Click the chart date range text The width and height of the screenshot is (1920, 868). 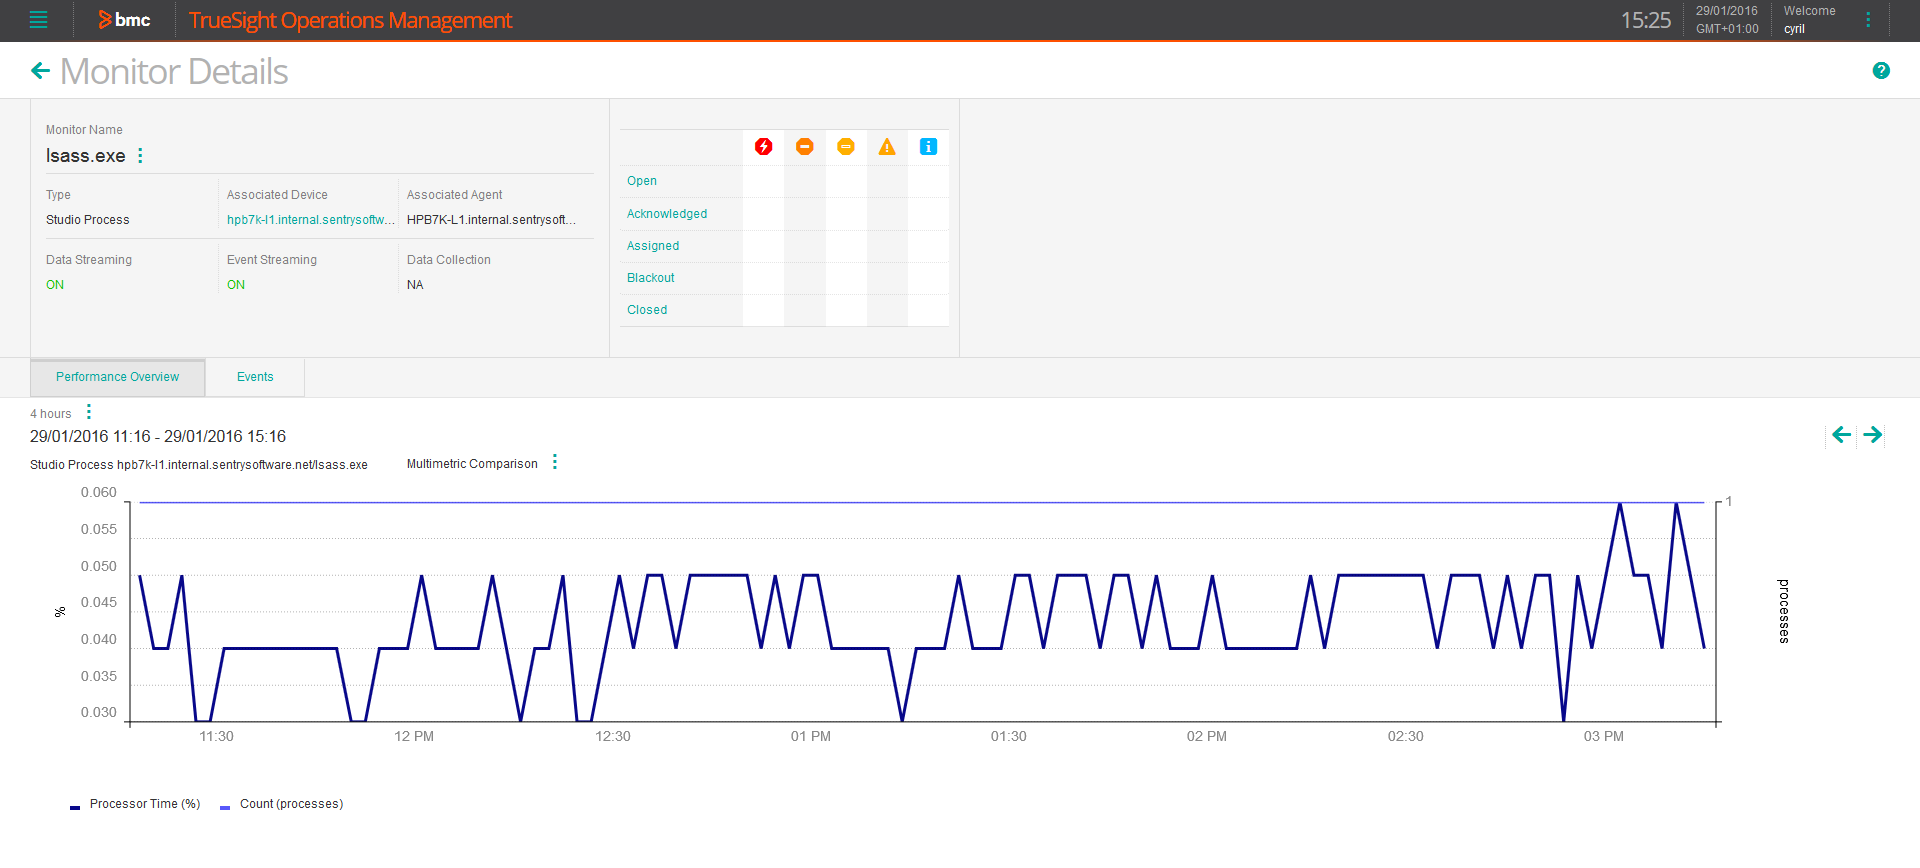[158, 436]
